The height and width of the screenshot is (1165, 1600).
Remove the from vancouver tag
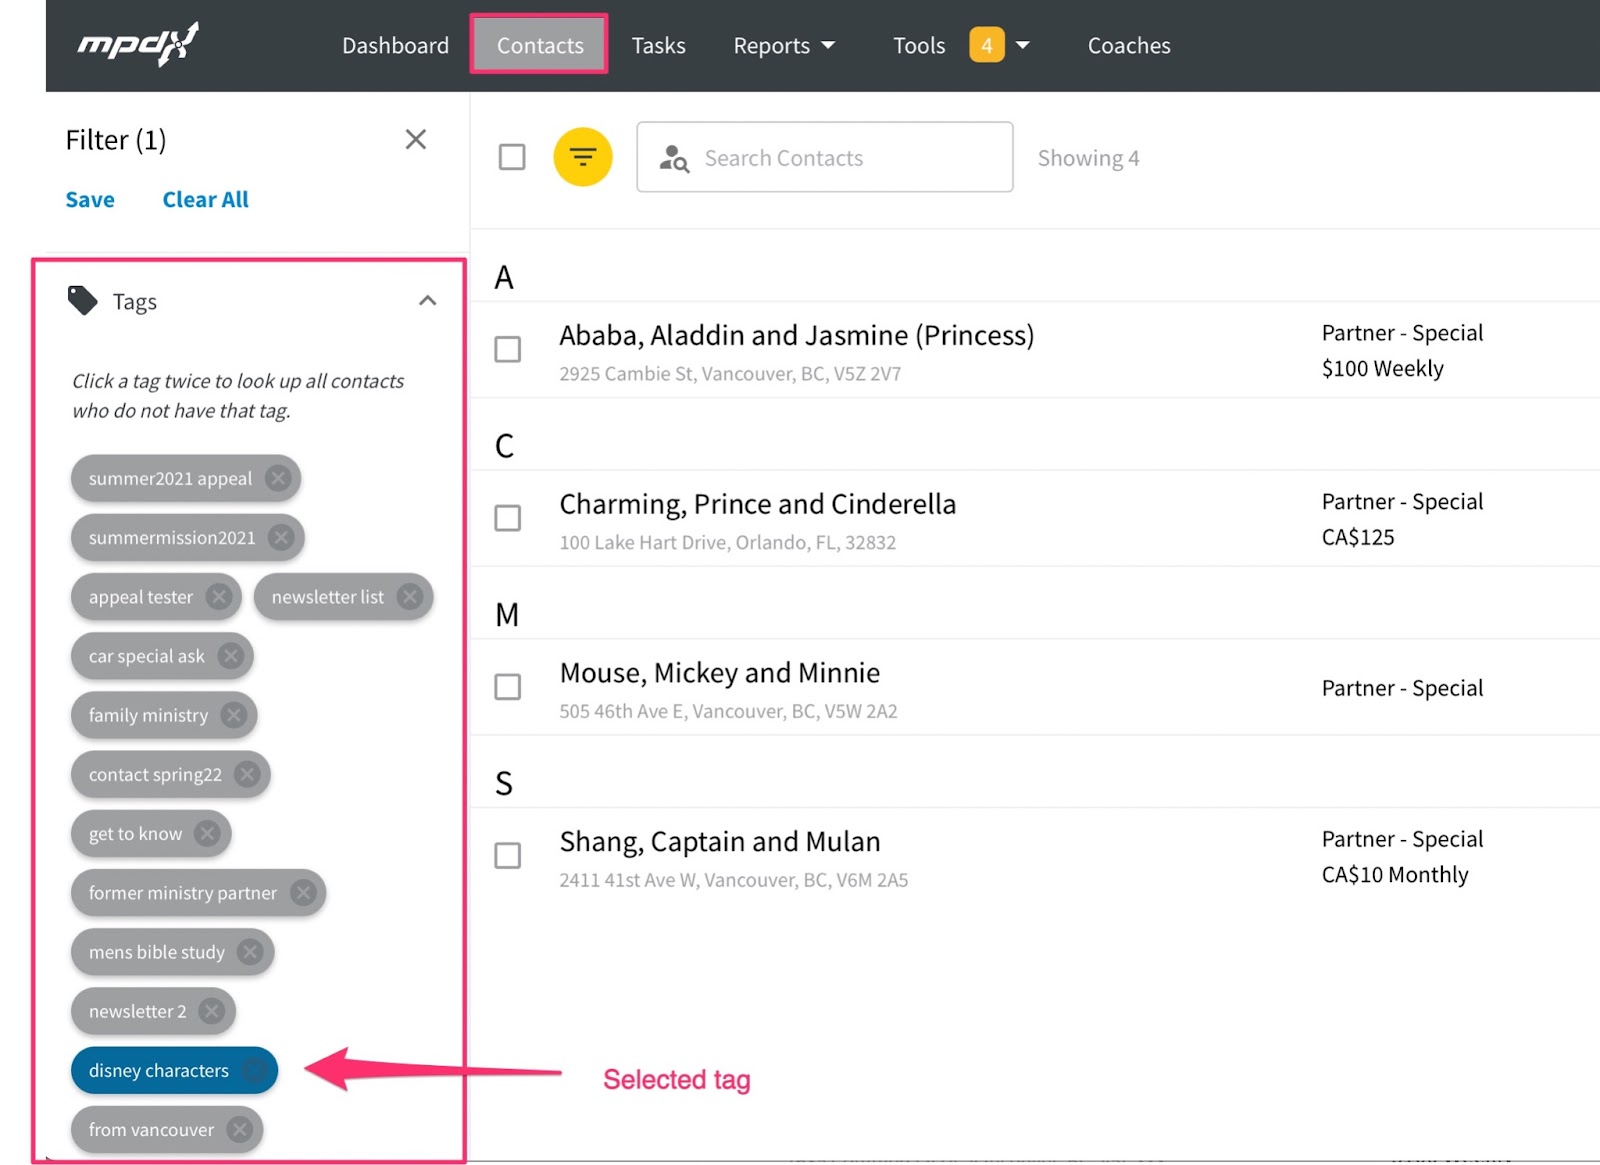point(239,1129)
